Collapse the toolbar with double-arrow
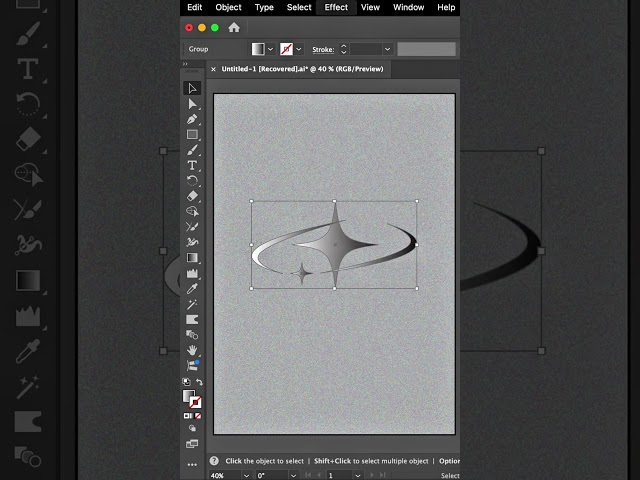This screenshot has width=640, height=480. (x=185, y=64)
